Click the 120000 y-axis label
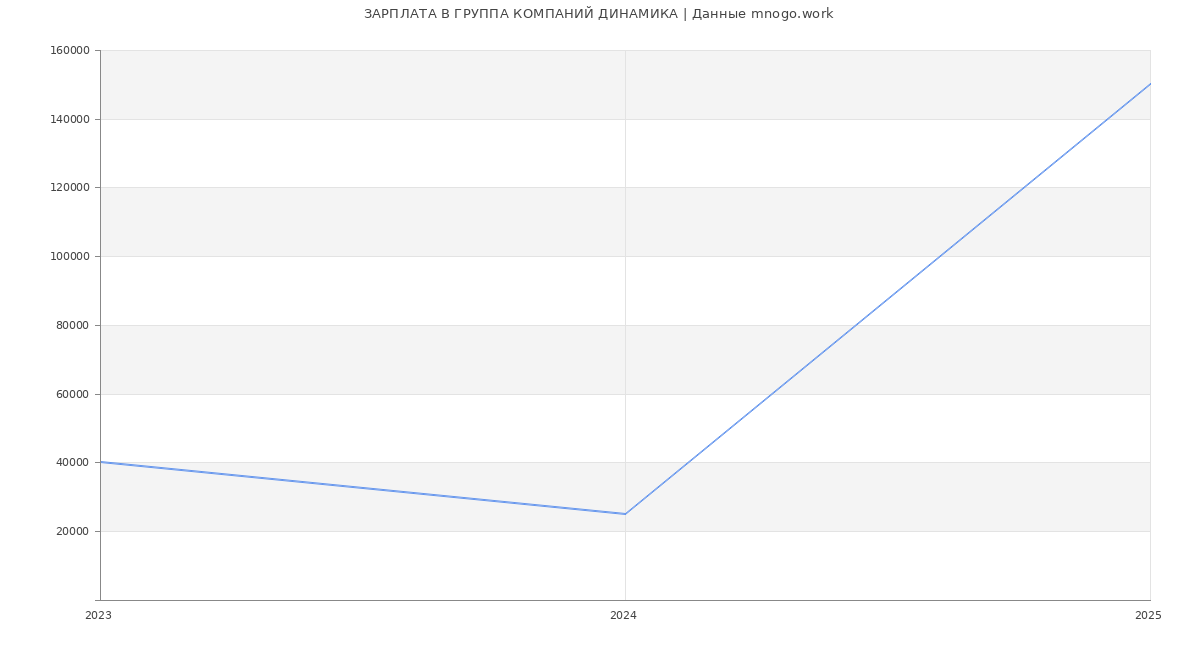Viewport: 1200px width, 650px height. 72,188
